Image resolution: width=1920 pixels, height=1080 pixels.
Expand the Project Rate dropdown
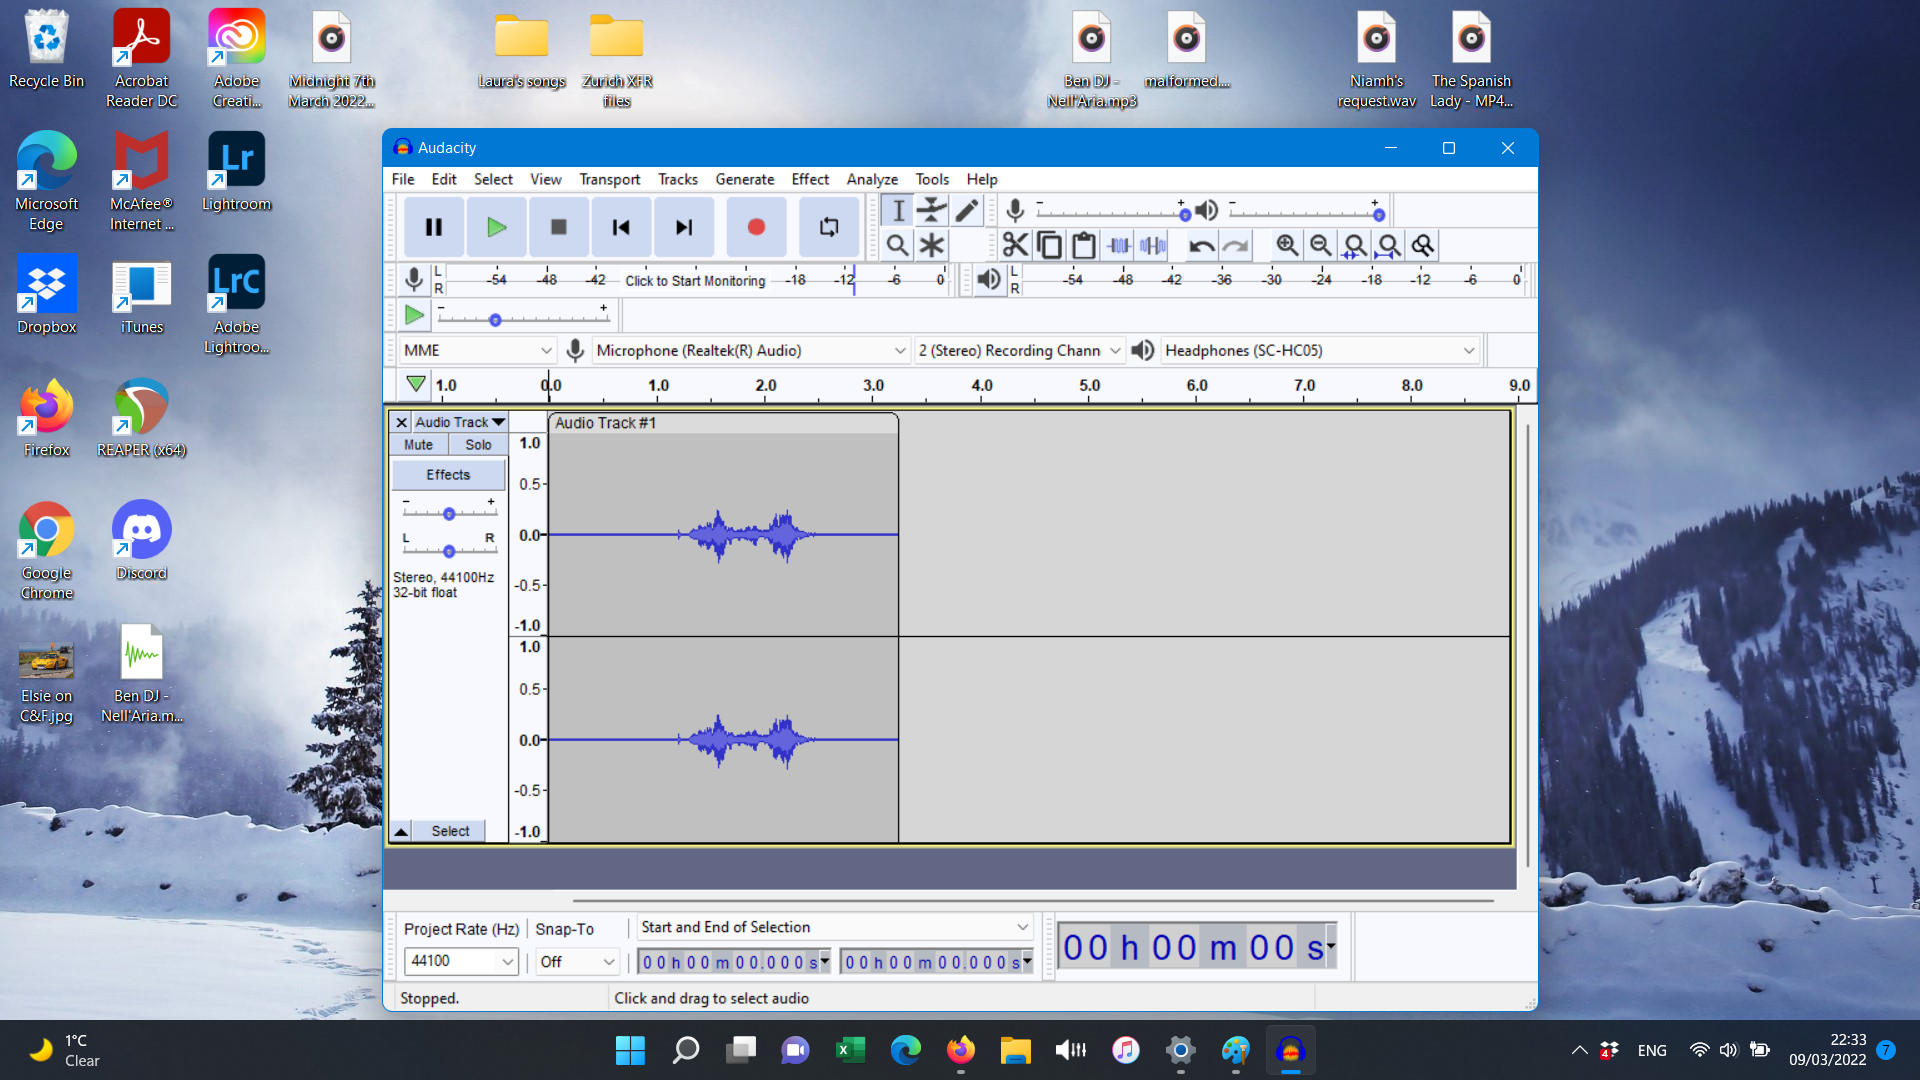point(507,961)
